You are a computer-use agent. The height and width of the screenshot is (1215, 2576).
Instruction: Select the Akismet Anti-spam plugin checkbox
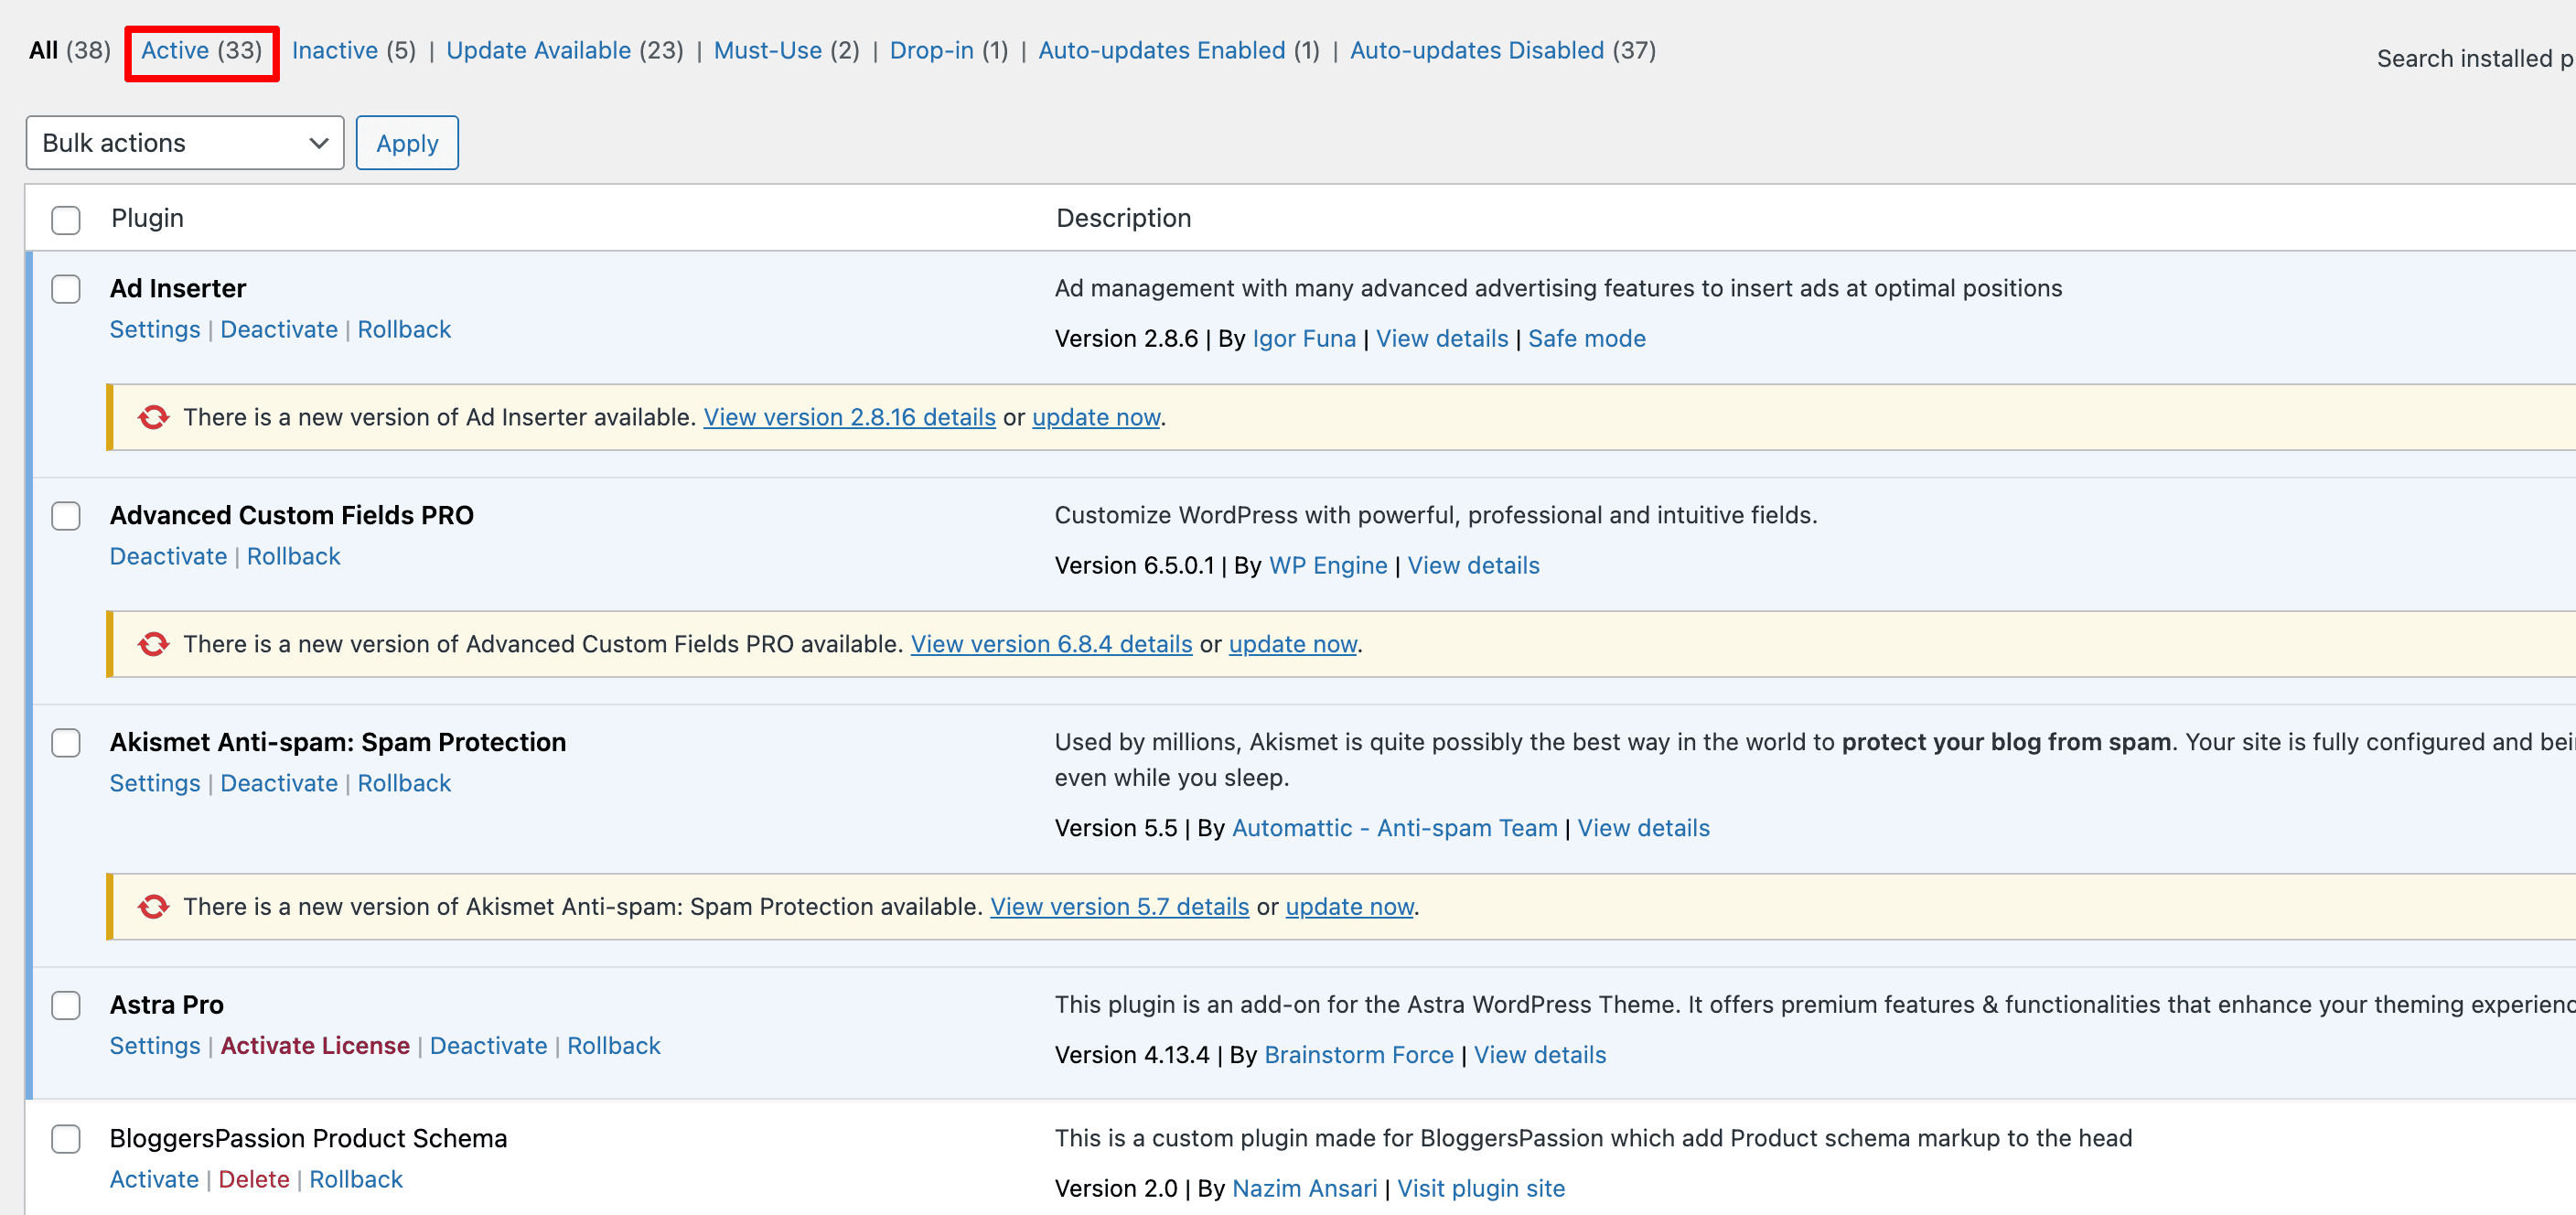(x=66, y=743)
